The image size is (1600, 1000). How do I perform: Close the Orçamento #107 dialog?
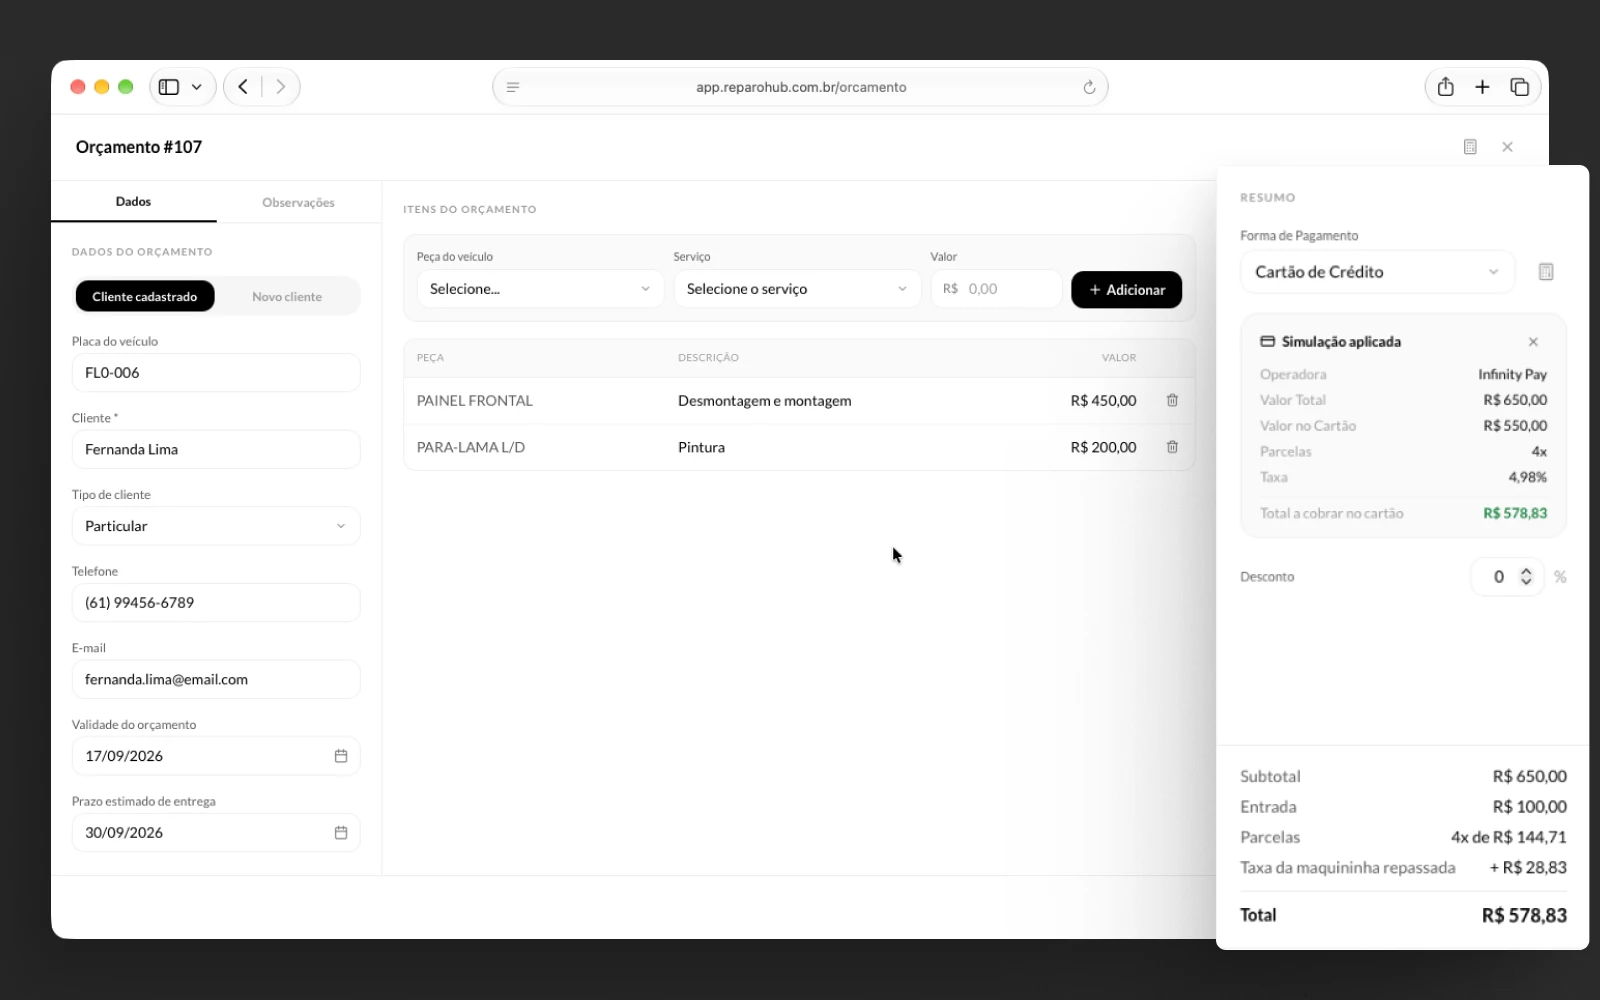[1507, 147]
